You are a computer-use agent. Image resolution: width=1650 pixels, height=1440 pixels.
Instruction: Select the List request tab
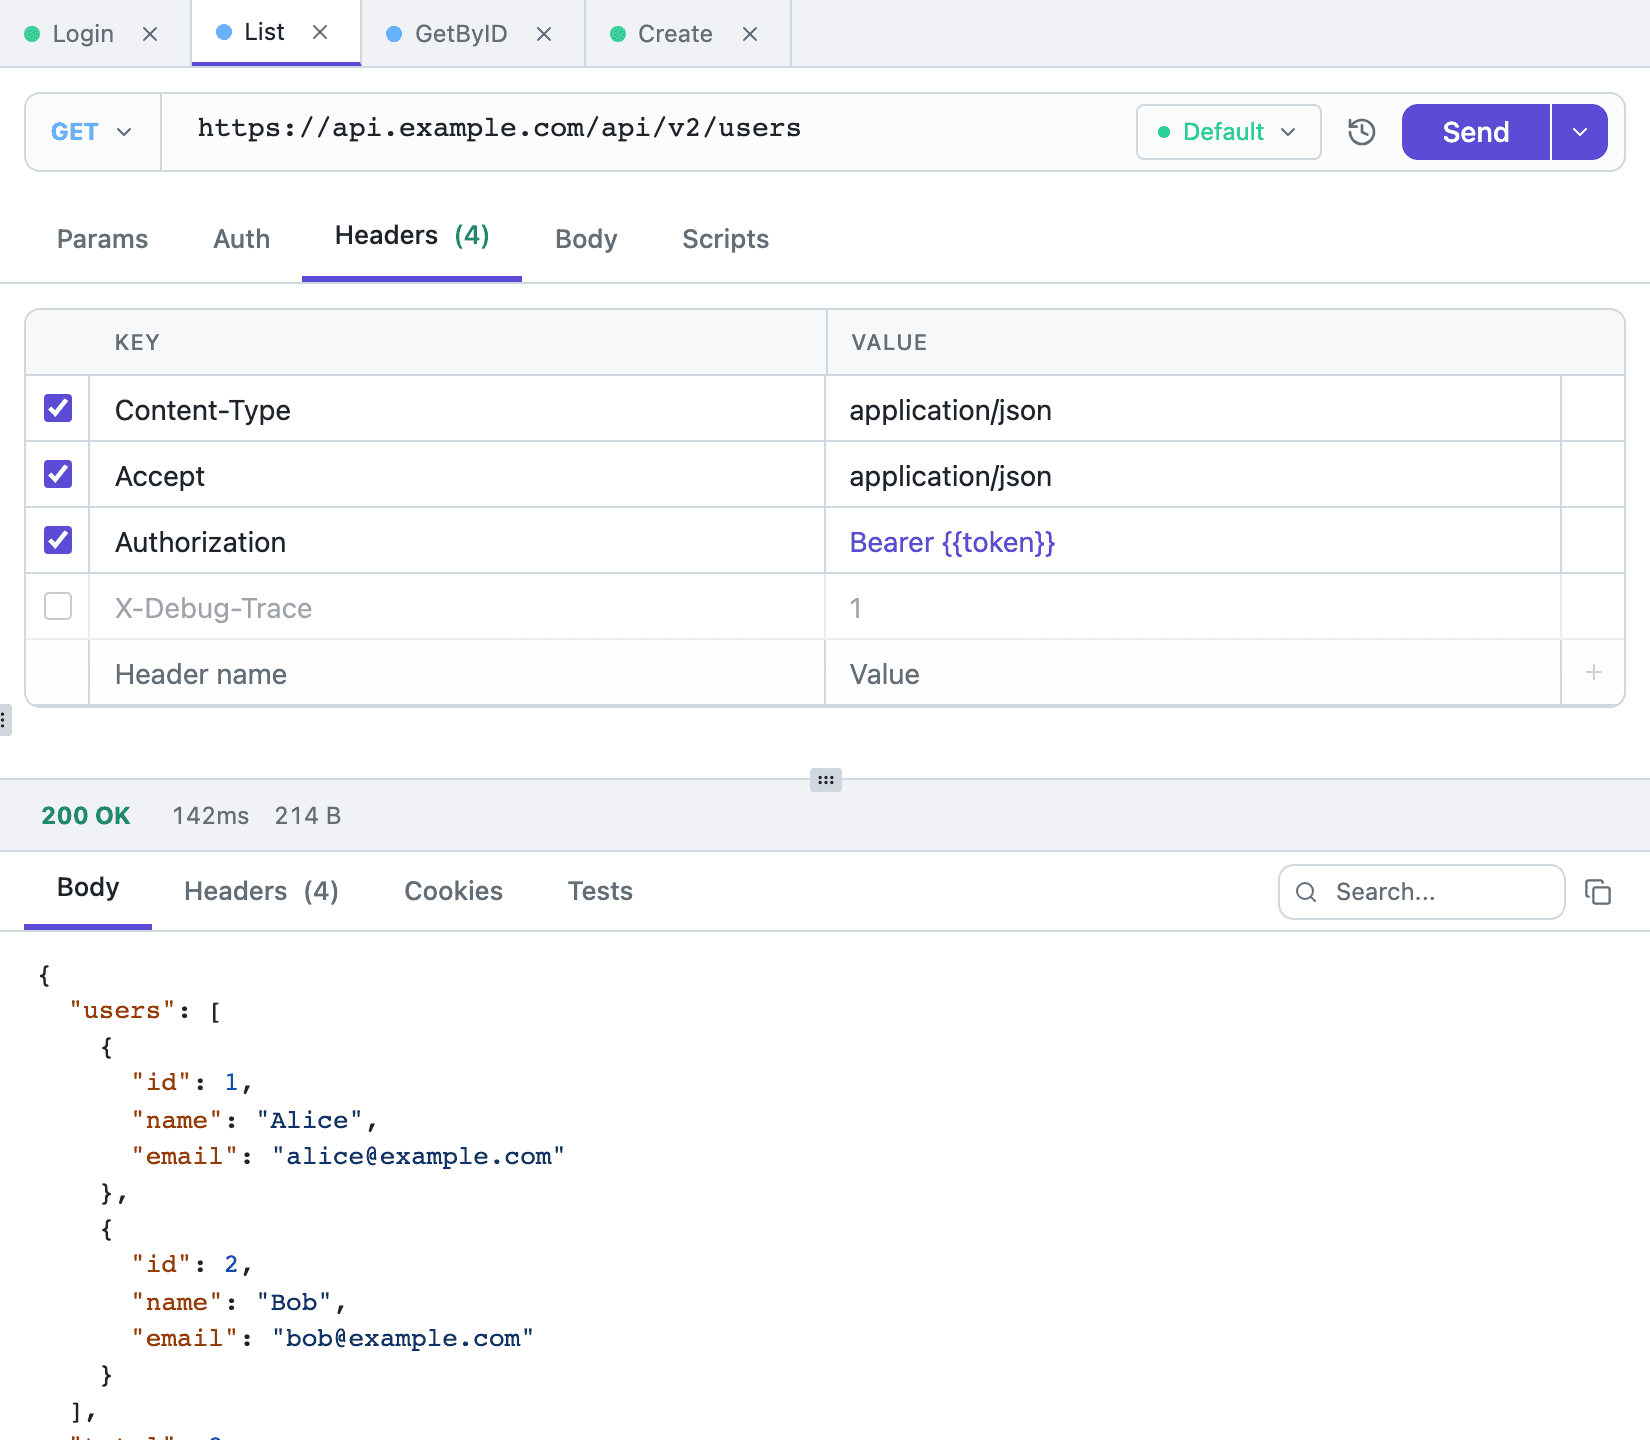[x=264, y=32]
